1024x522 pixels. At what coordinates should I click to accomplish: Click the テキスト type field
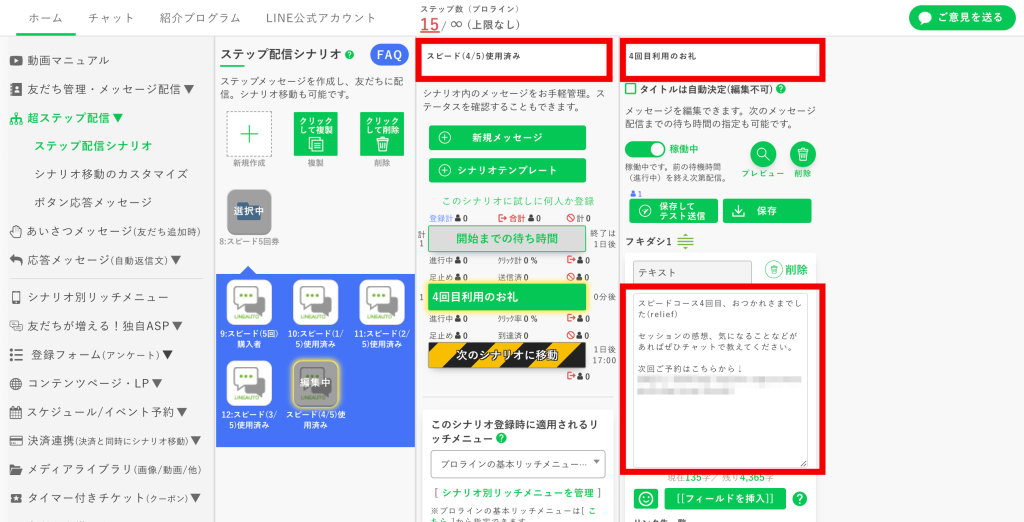pos(692,272)
